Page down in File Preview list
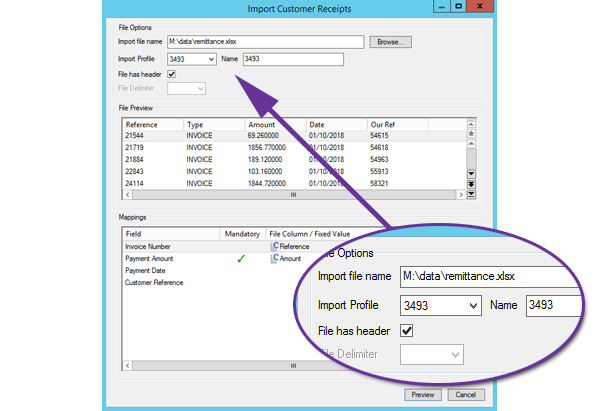 [x=471, y=184]
